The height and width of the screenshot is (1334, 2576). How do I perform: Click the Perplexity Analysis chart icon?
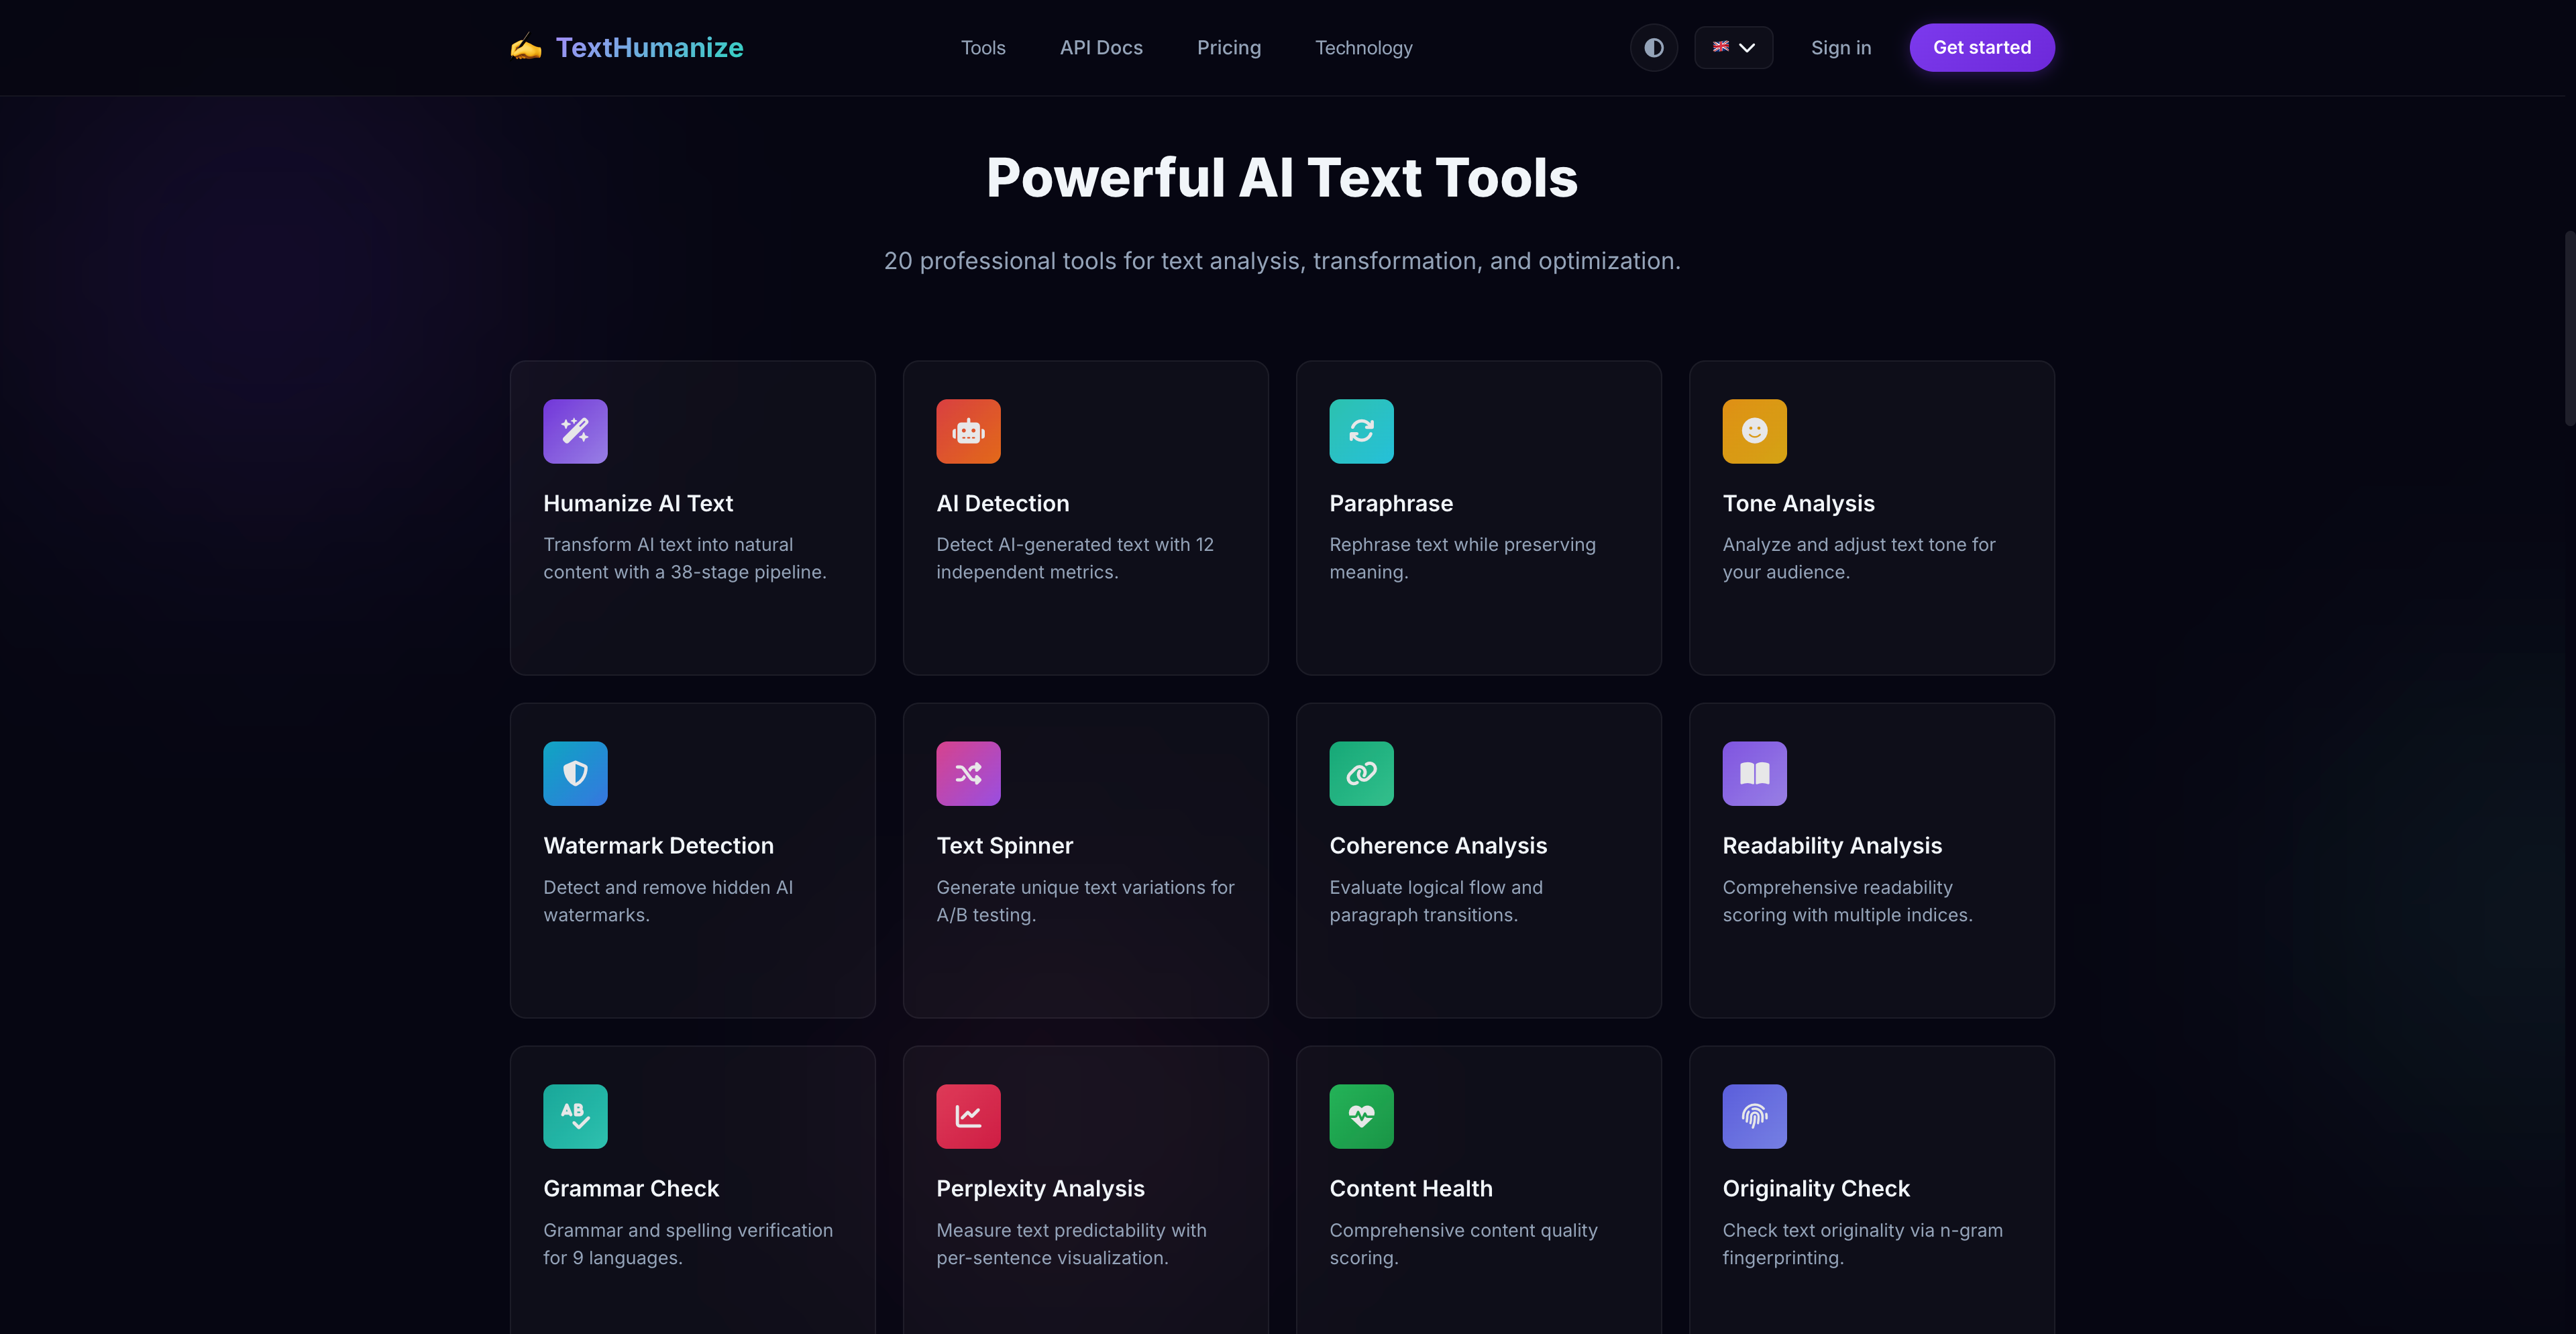968,1116
